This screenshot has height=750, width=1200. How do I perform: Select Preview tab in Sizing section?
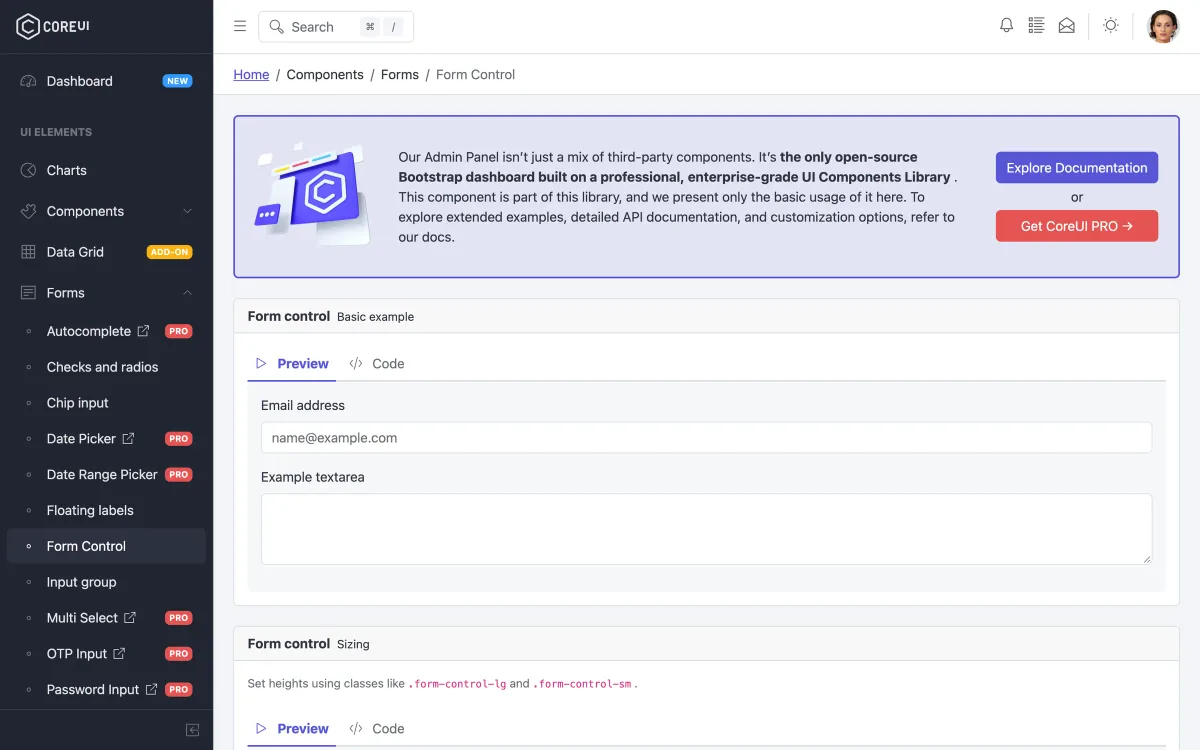tap(292, 728)
